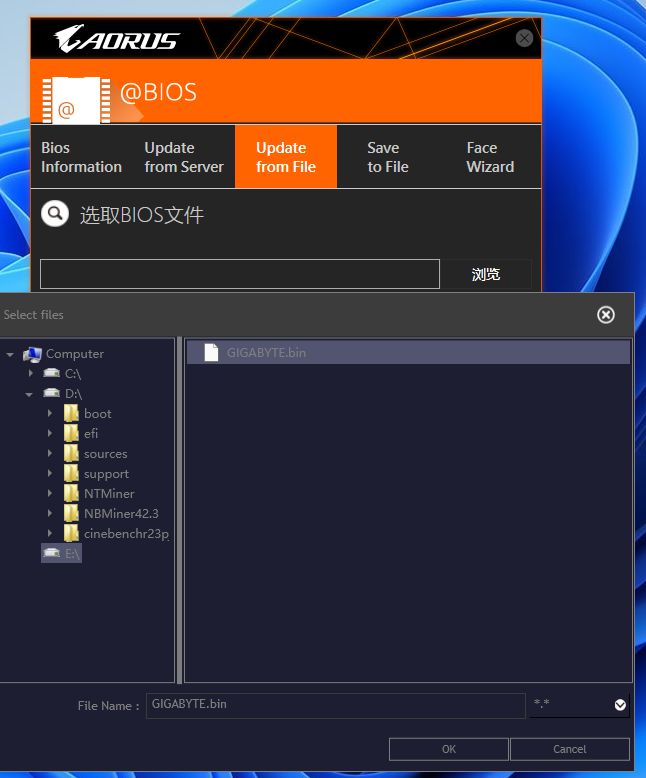Click the @BIOS chip icon

(76, 100)
